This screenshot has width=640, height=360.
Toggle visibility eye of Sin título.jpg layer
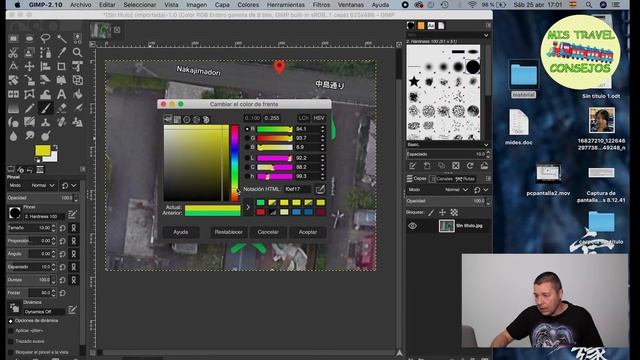click(x=413, y=226)
